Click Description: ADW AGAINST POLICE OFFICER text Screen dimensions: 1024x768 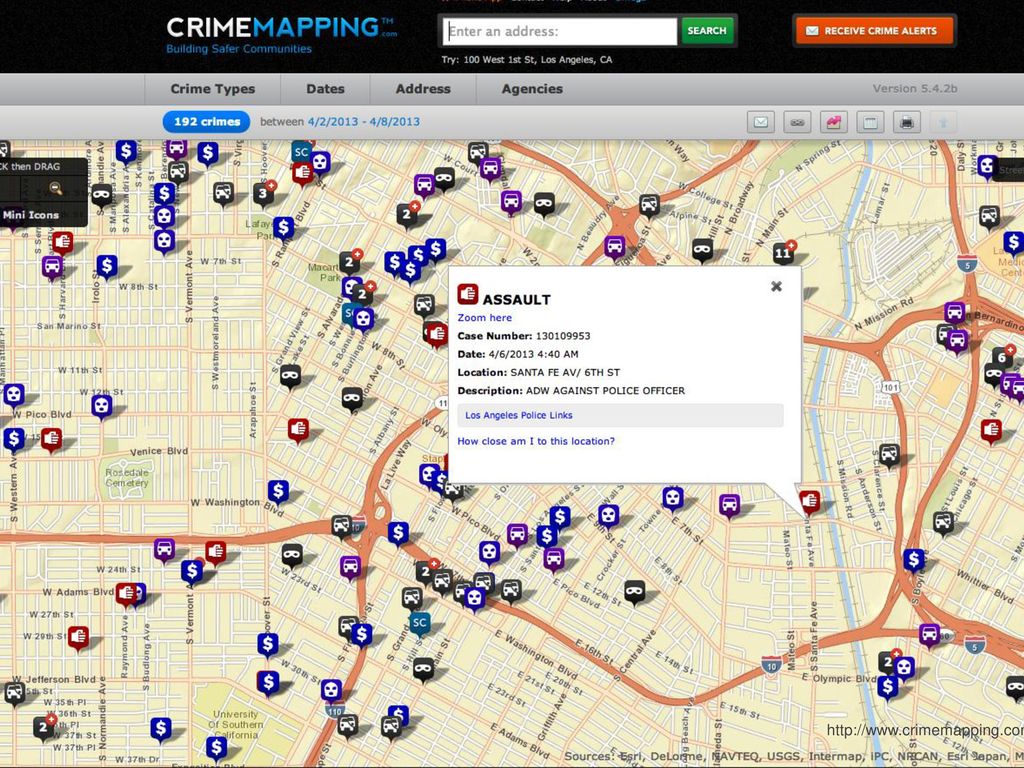(571, 391)
